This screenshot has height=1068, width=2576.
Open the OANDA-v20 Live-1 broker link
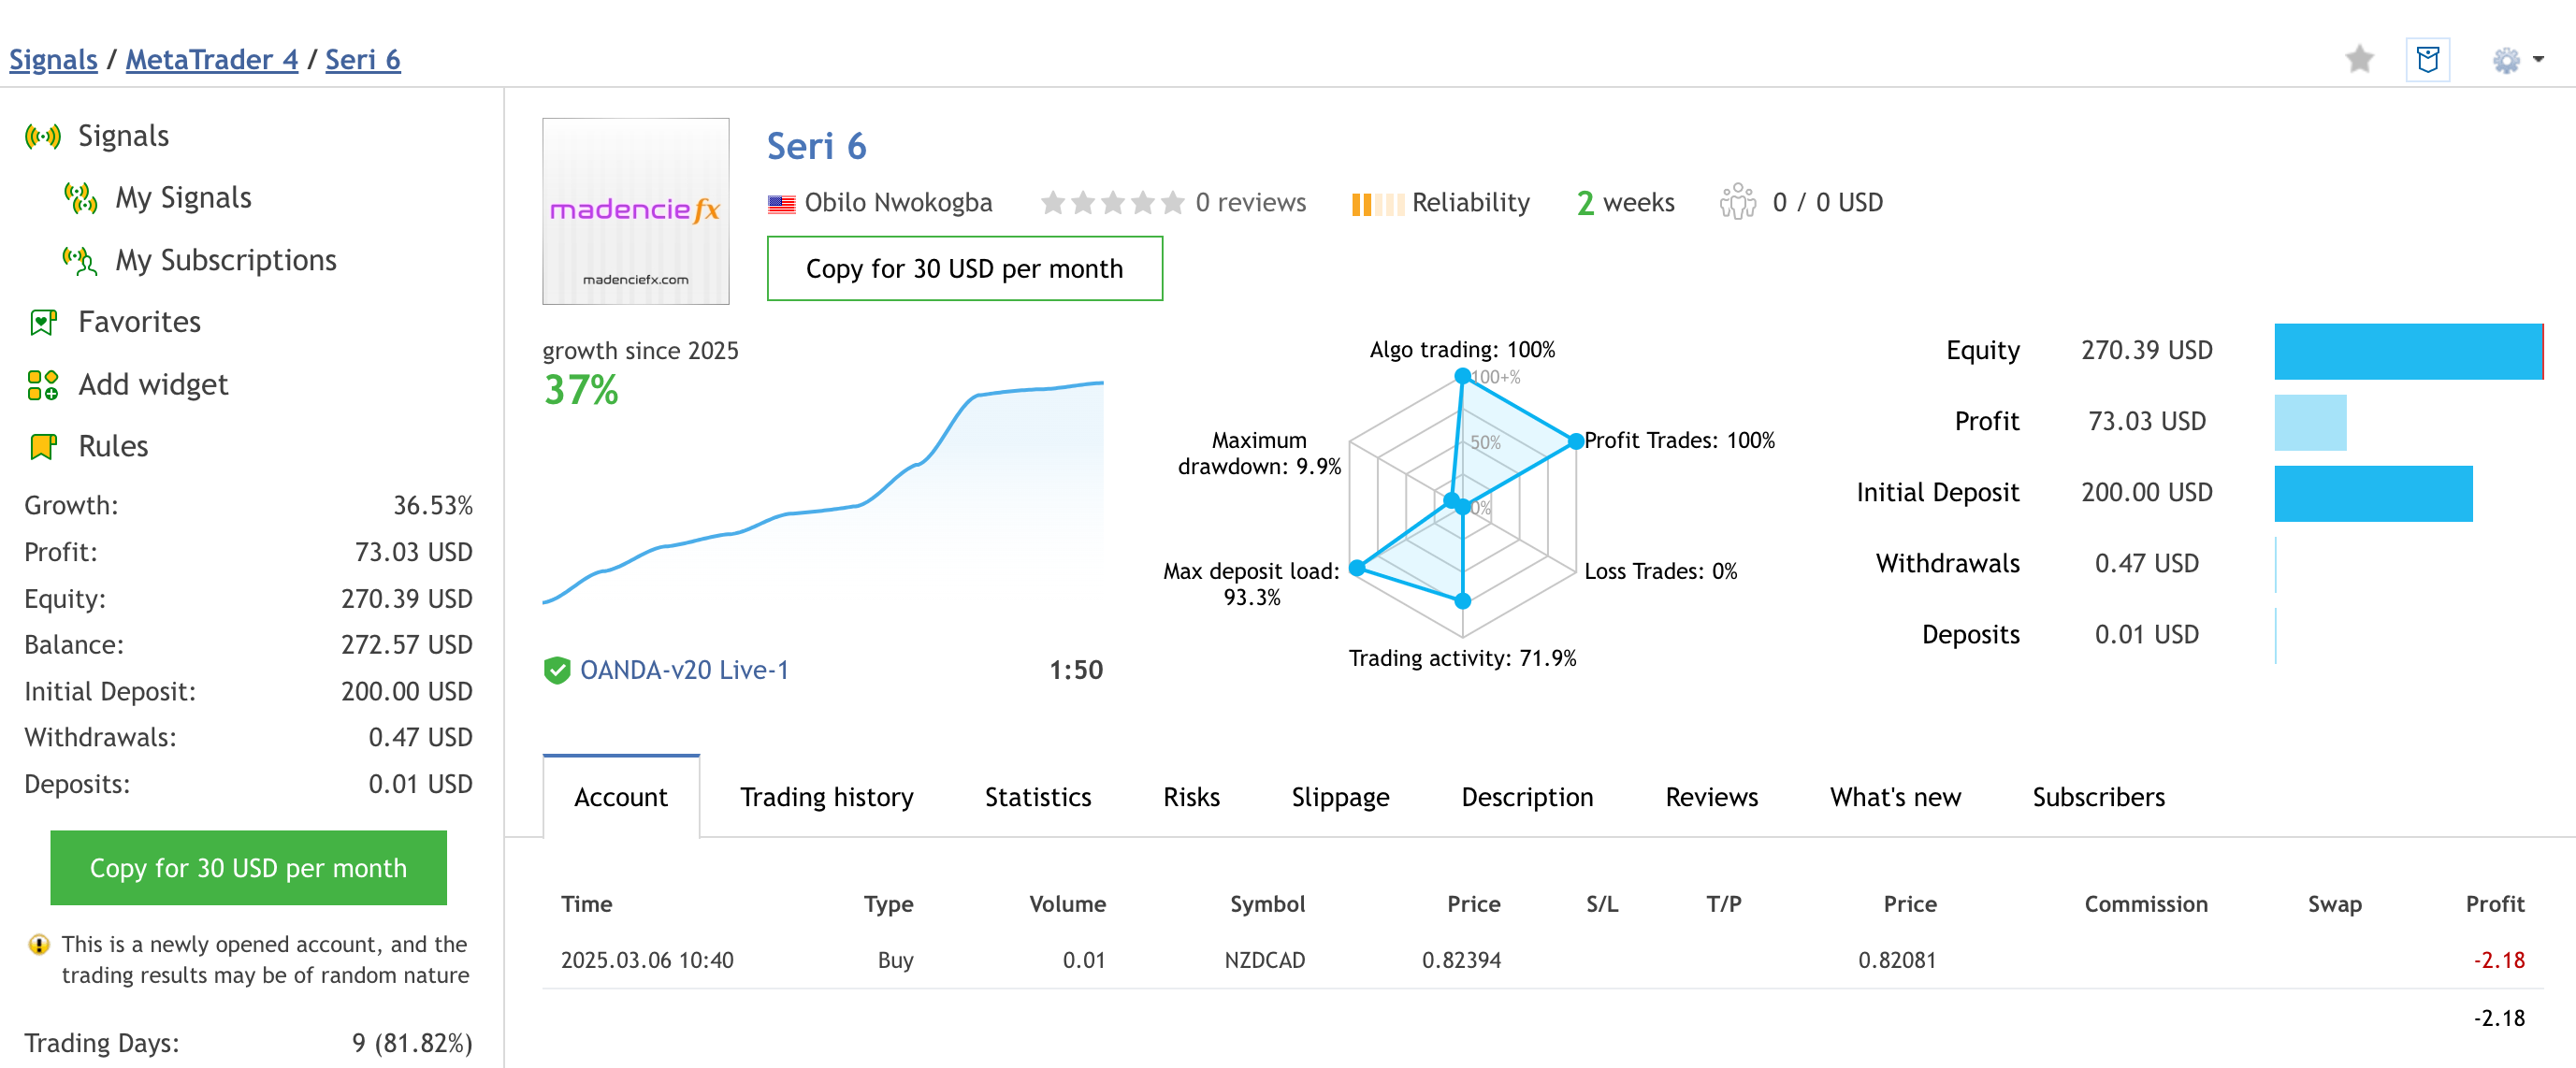684,670
